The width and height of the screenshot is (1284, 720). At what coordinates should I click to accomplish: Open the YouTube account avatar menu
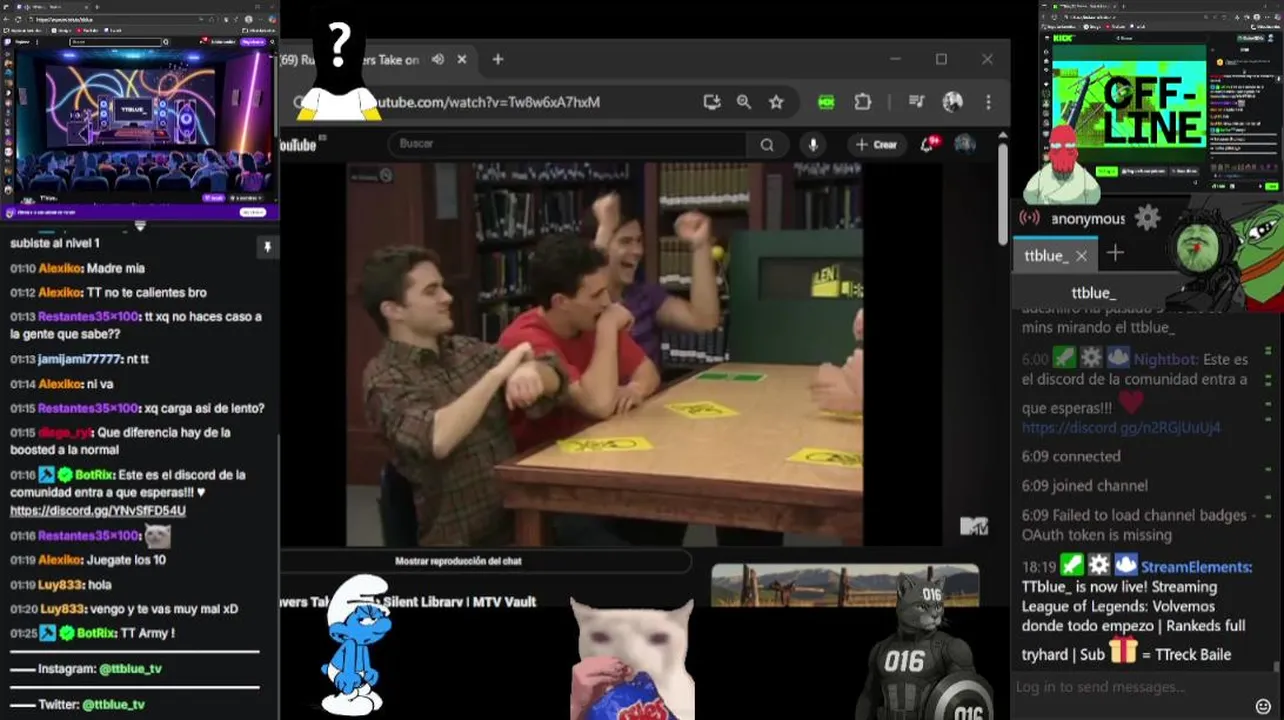pos(965,144)
